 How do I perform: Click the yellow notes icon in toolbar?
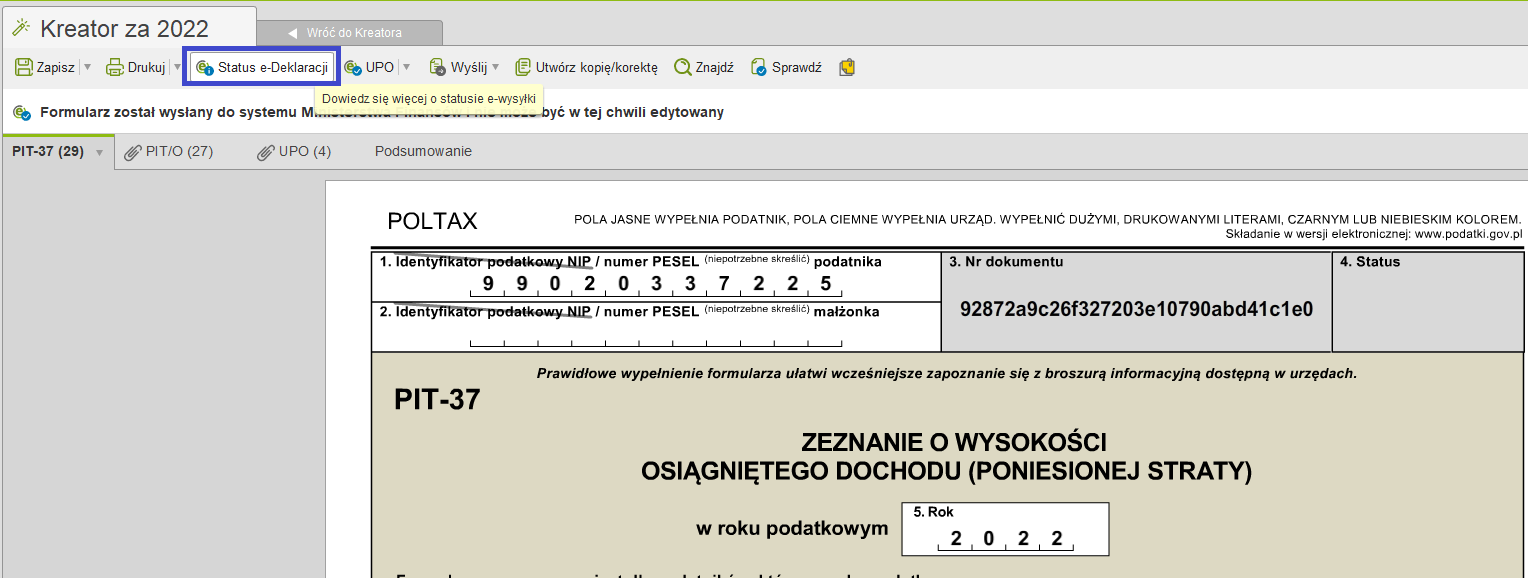[x=847, y=68]
